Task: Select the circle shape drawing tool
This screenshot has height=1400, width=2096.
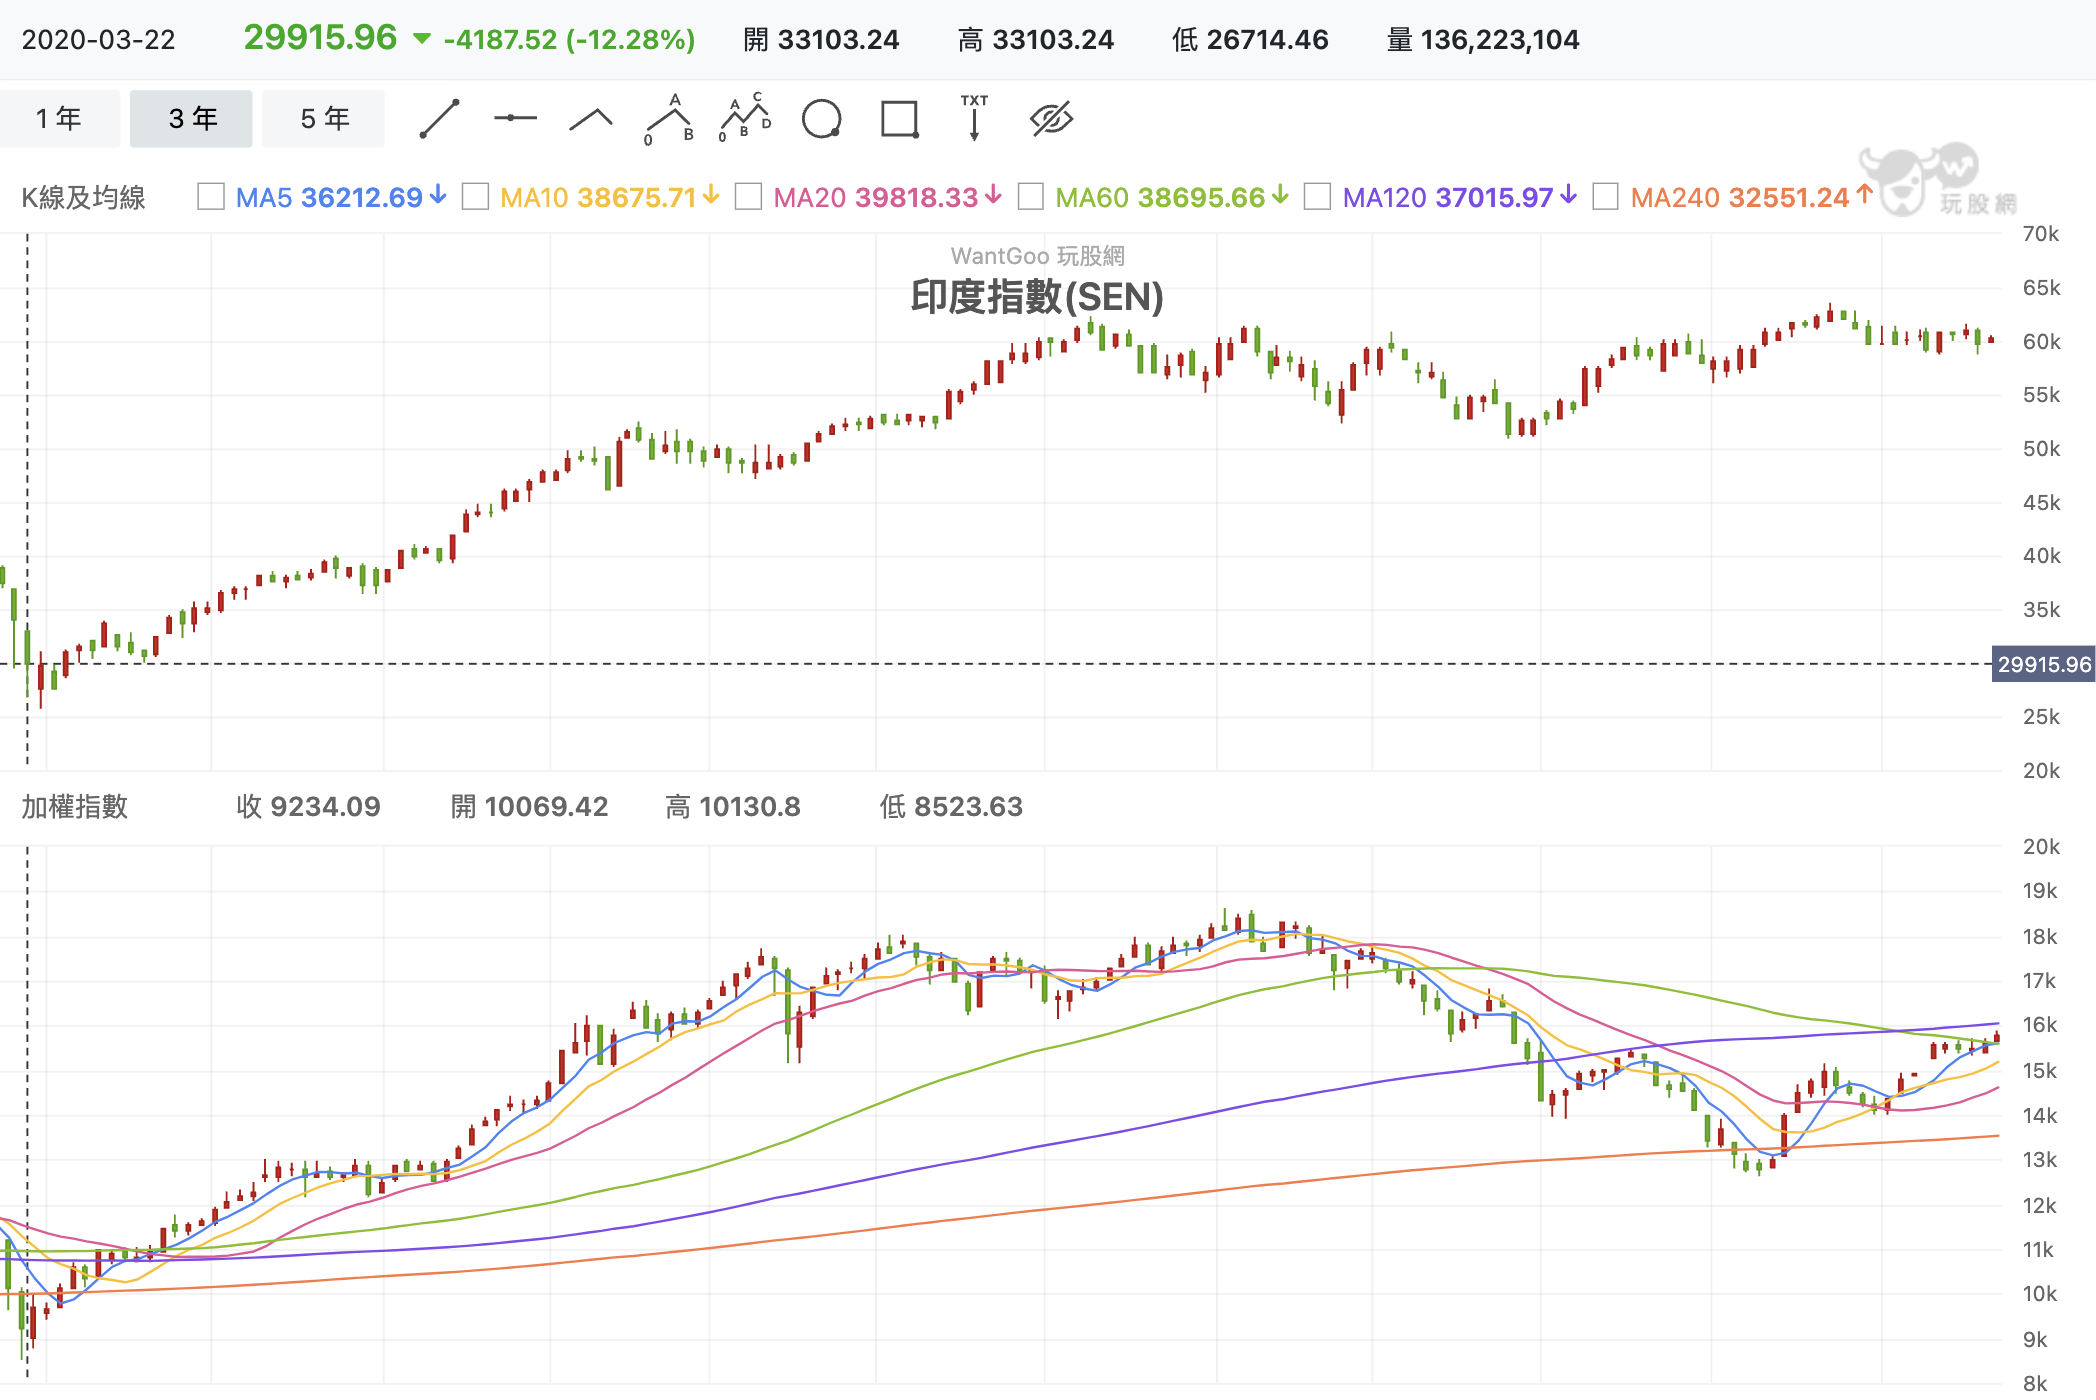Action: click(822, 119)
